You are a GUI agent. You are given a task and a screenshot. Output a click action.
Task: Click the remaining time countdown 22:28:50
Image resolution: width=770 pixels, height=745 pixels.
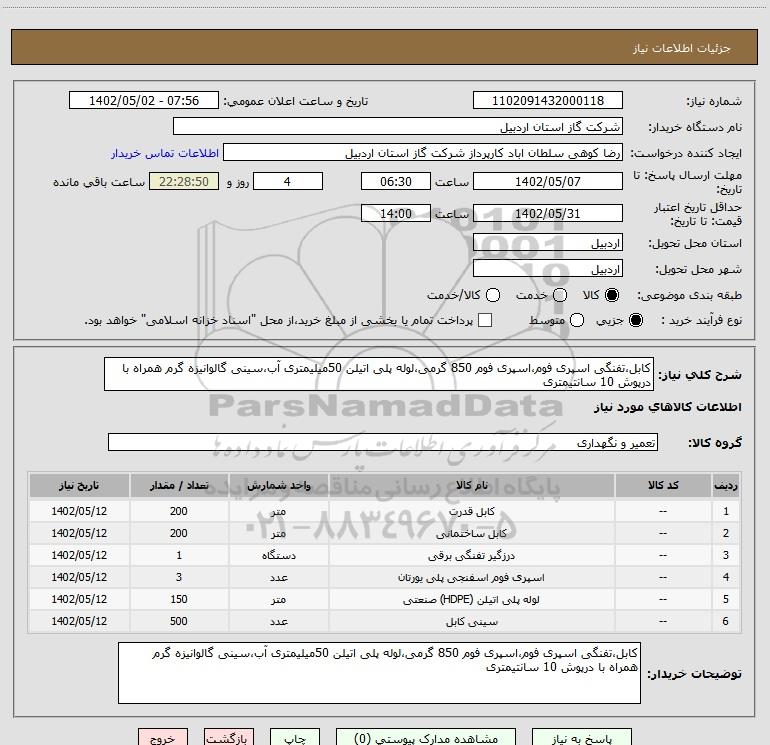coord(184,182)
